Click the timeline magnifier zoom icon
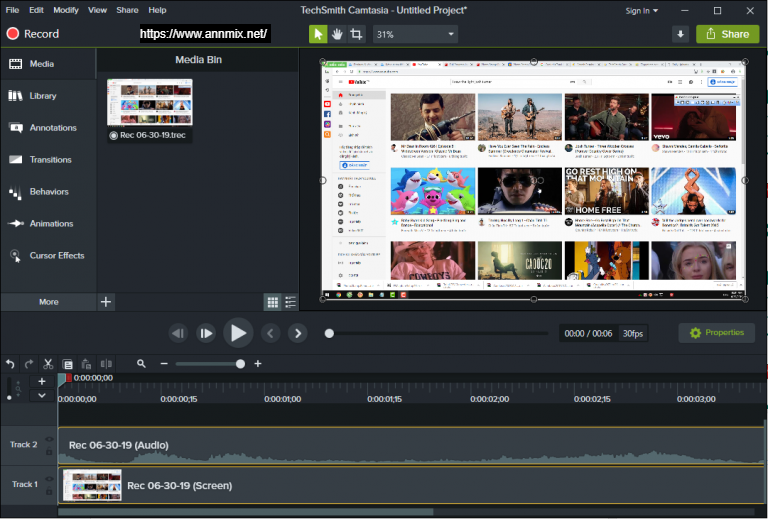Screen dimensions: 768x519 pos(141,363)
